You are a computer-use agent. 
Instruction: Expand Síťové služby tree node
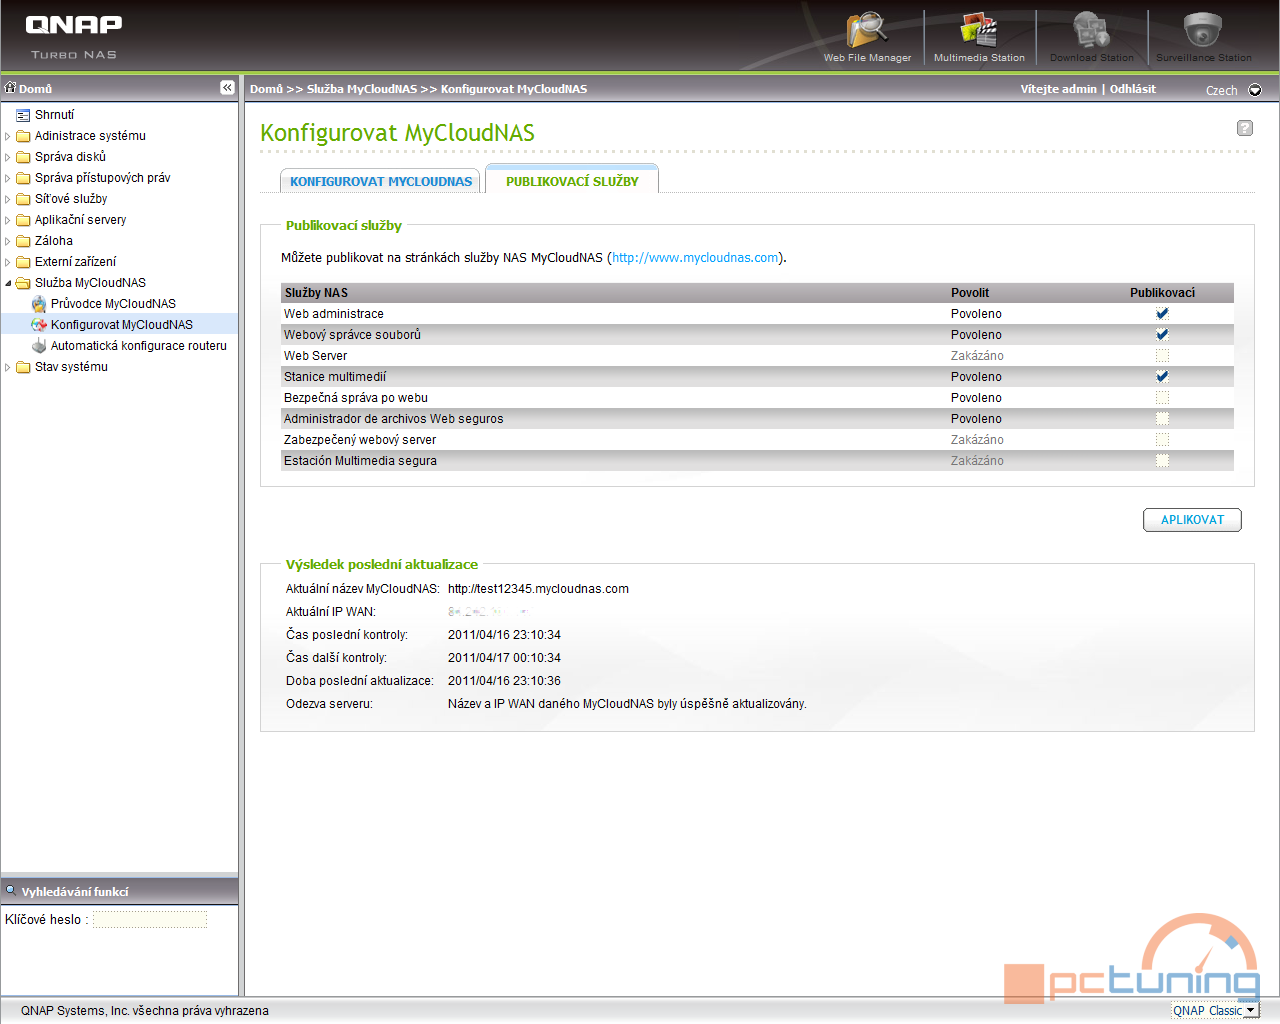(x=8, y=199)
